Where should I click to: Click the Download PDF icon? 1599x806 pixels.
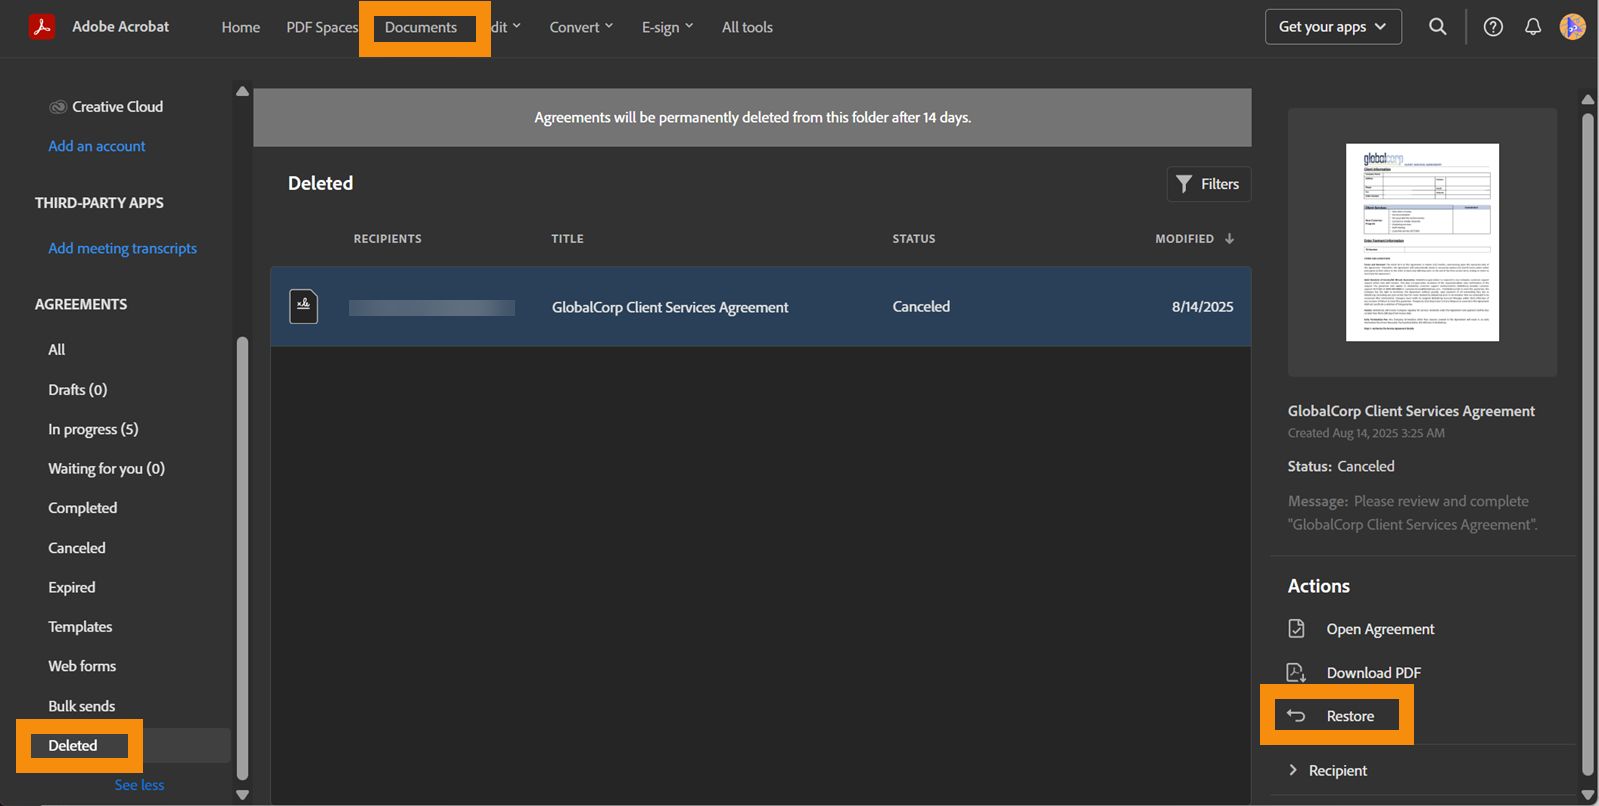[1297, 673]
